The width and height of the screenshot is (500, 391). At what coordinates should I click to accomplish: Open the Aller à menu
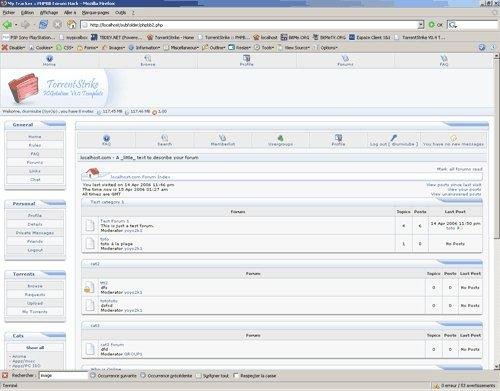(70, 12)
